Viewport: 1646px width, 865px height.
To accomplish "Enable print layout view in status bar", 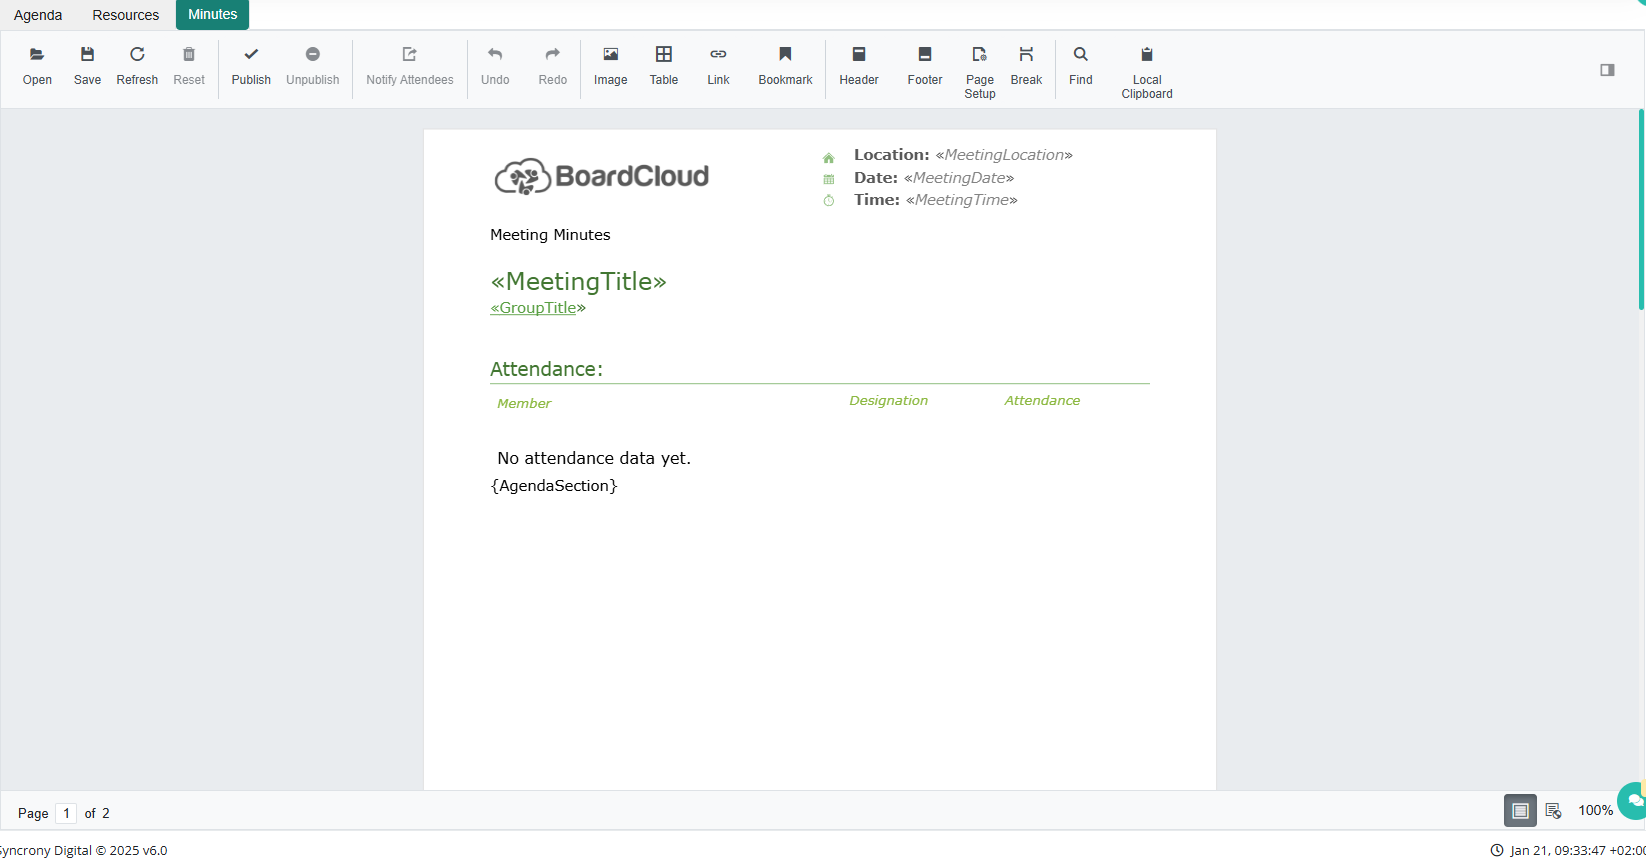I will (x=1520, y=811).
